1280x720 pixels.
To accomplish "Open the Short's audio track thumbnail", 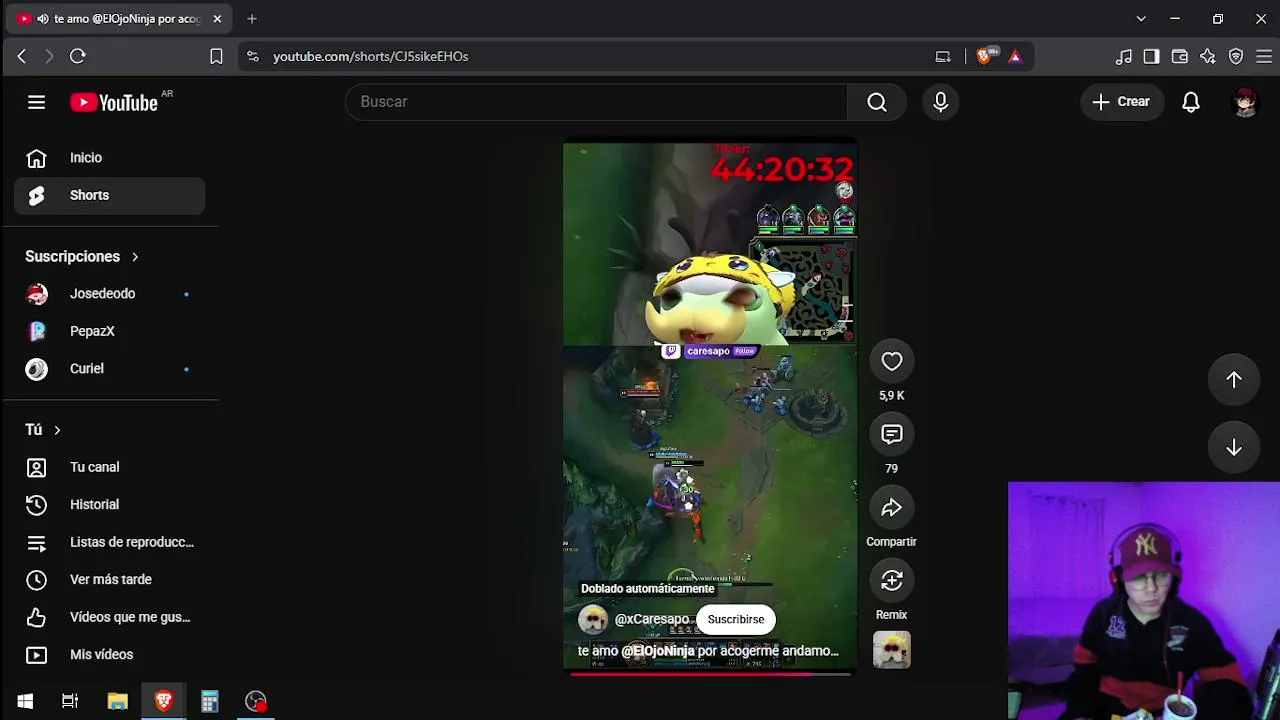I will (x=892, y=650).
